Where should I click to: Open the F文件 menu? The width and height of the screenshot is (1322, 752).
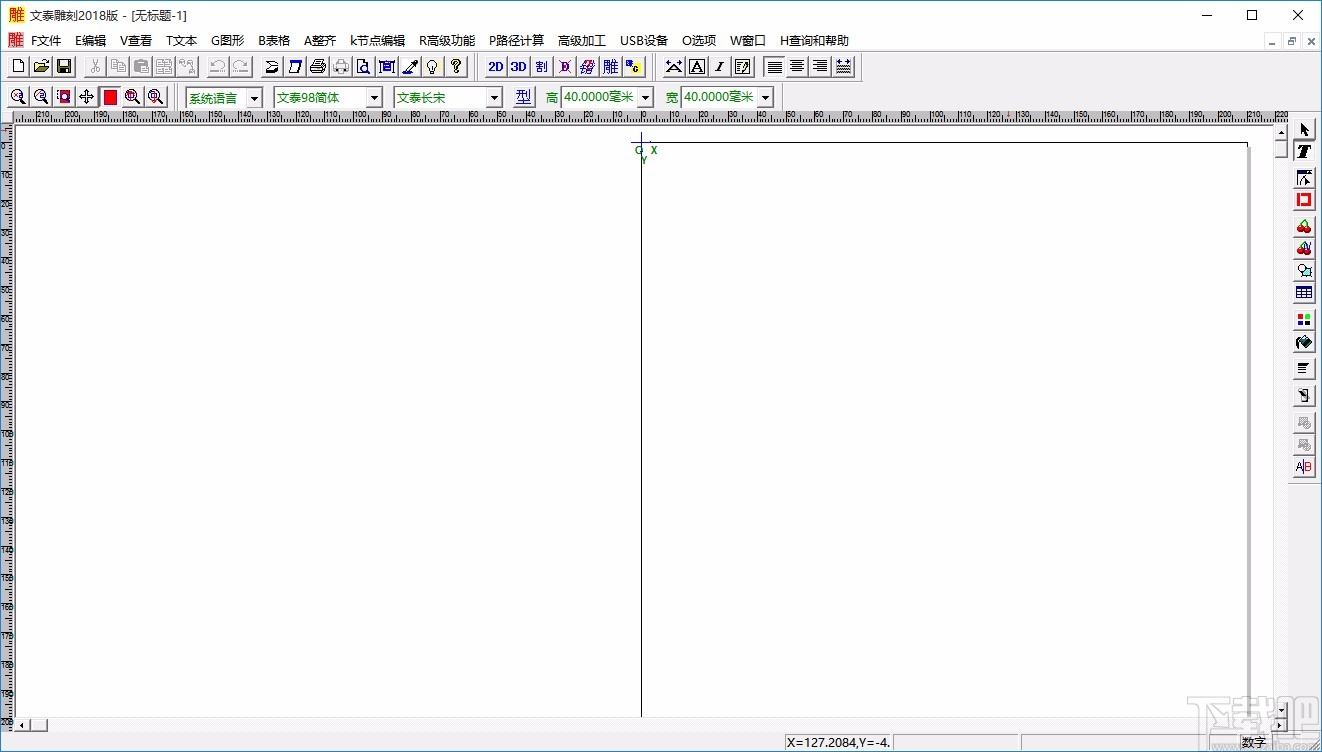click(46, 41)
